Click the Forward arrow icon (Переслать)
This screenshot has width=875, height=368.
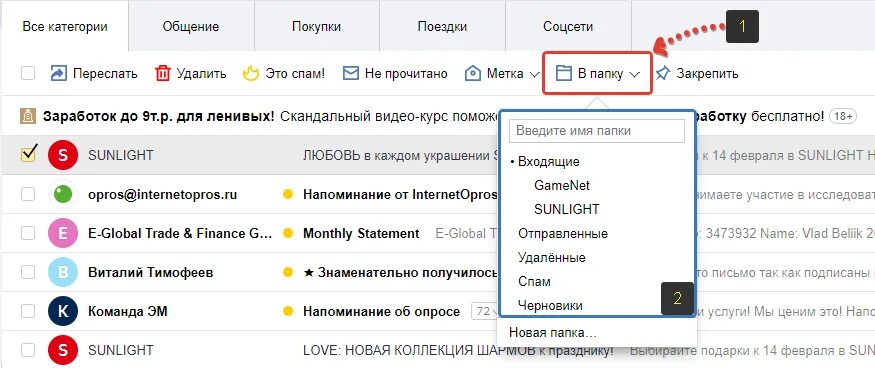pos(59,73)
